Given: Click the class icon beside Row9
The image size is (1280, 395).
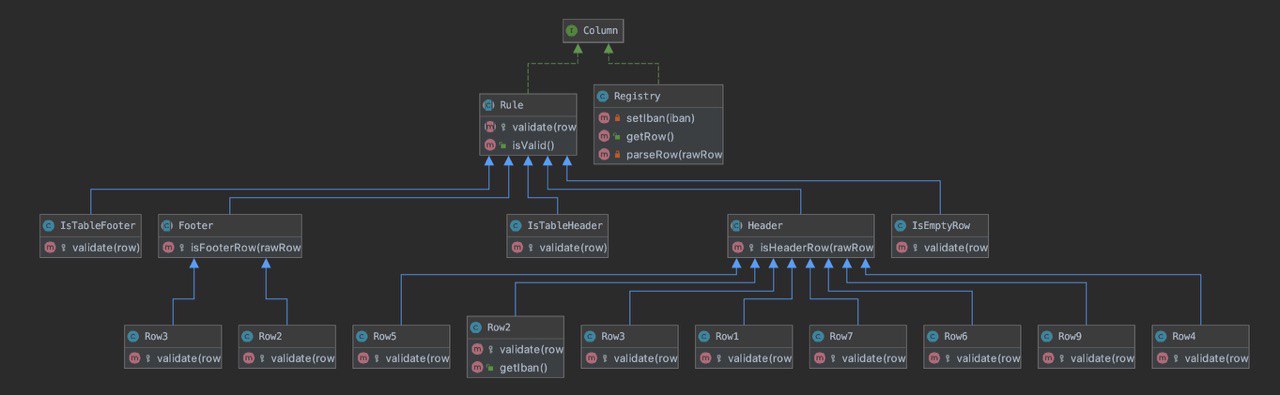Looking at the screenshot, I should (1046, 336).
